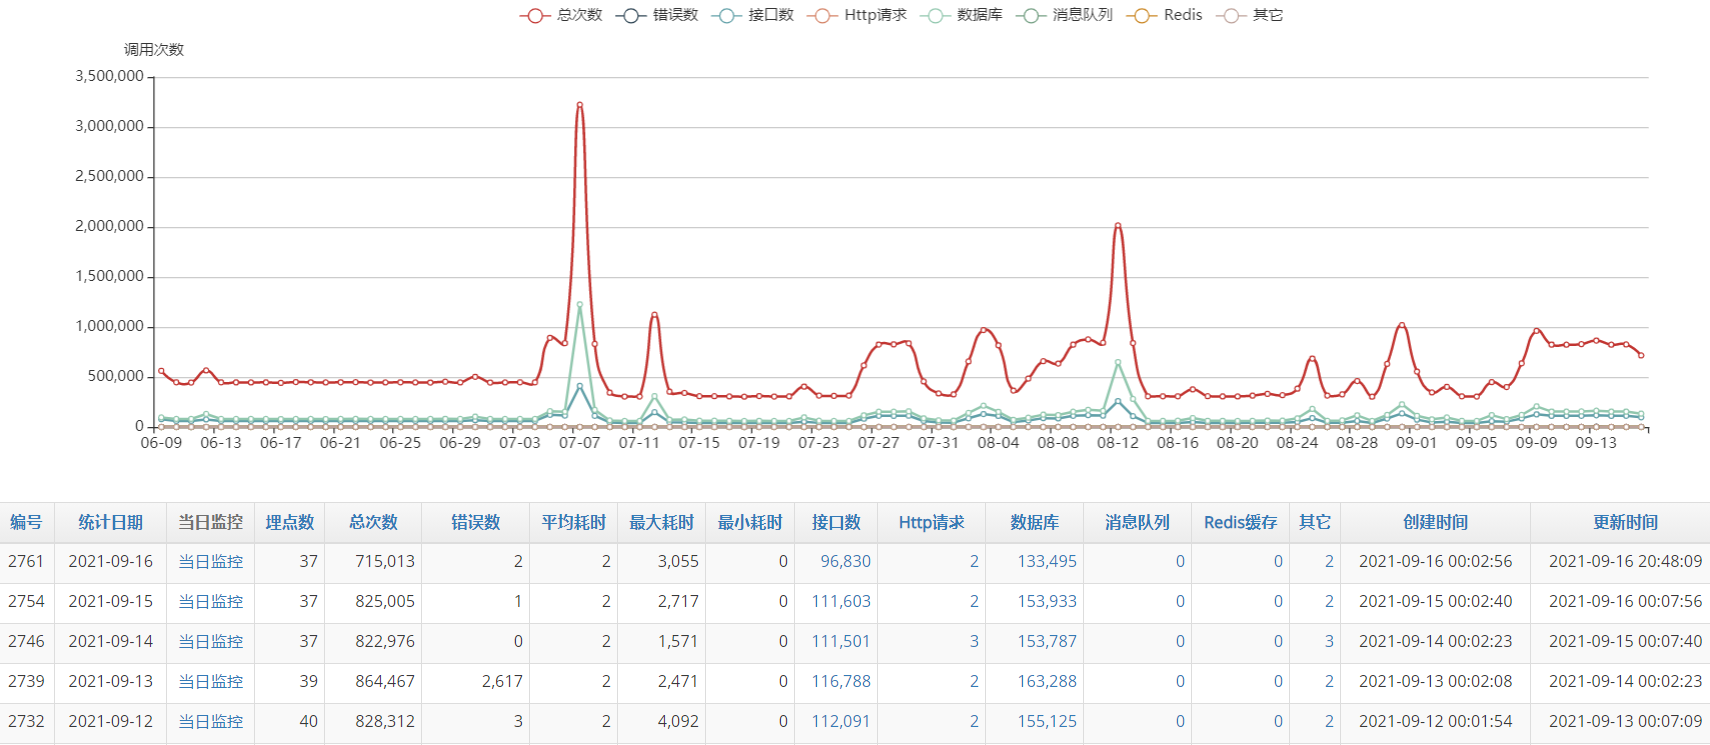Viewport: 1710px width, 745px height.
Task: Toggle the 其它 legend series
Action: pos(1249,15)
